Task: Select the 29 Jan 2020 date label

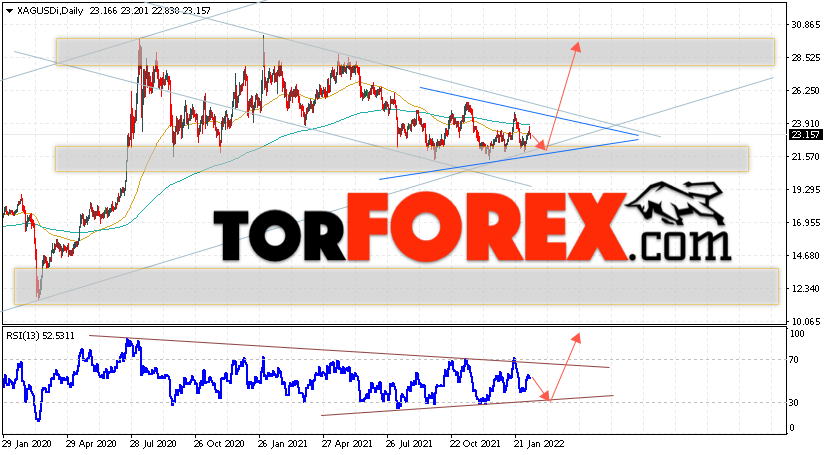Action: tap(28, 443)
